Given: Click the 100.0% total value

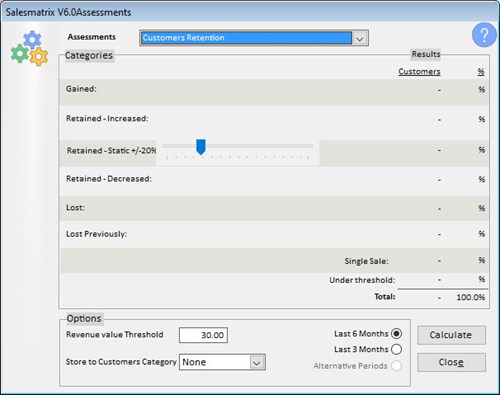Looking at the screenshot, I should click(x=471, y=297).
